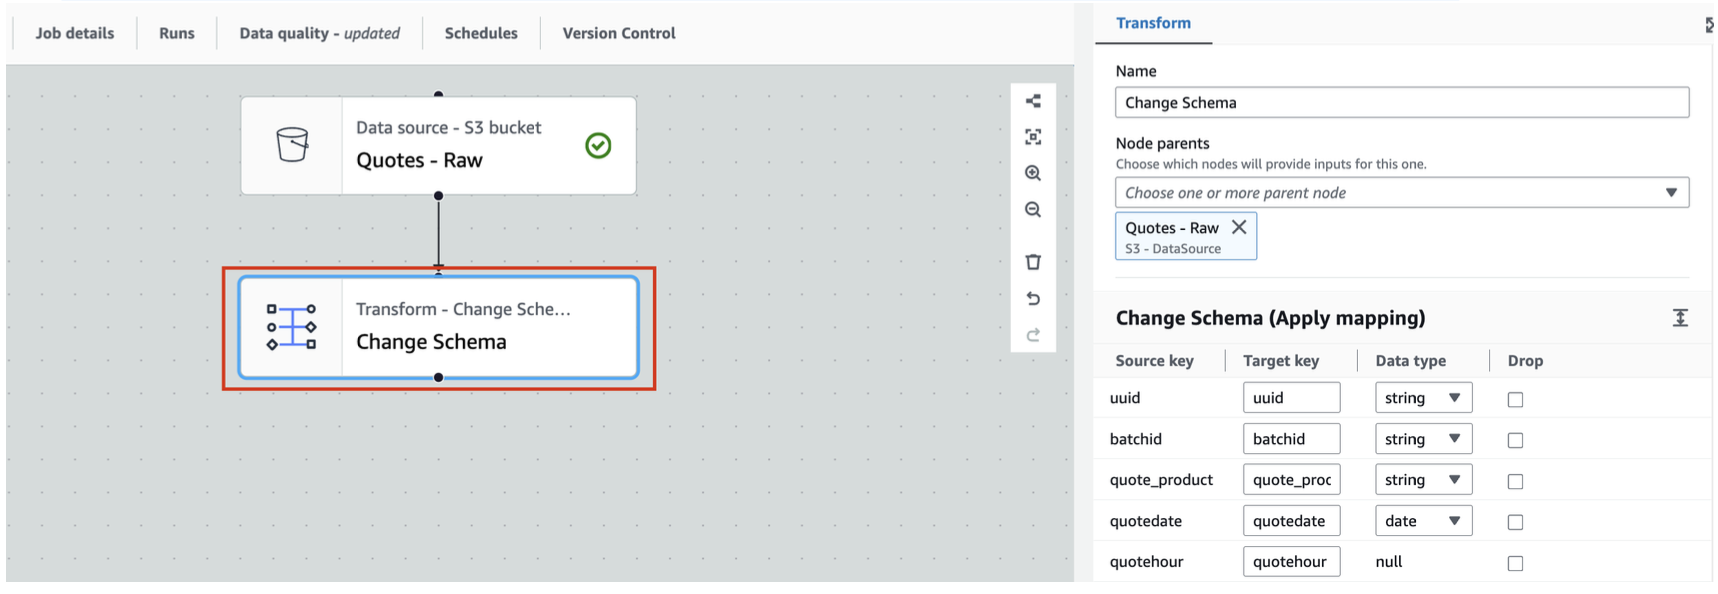Image resolution: width=1718 pixels, height=594 pixels.
Task: Change the data type for quotedate
Action: click(1423, 520)
